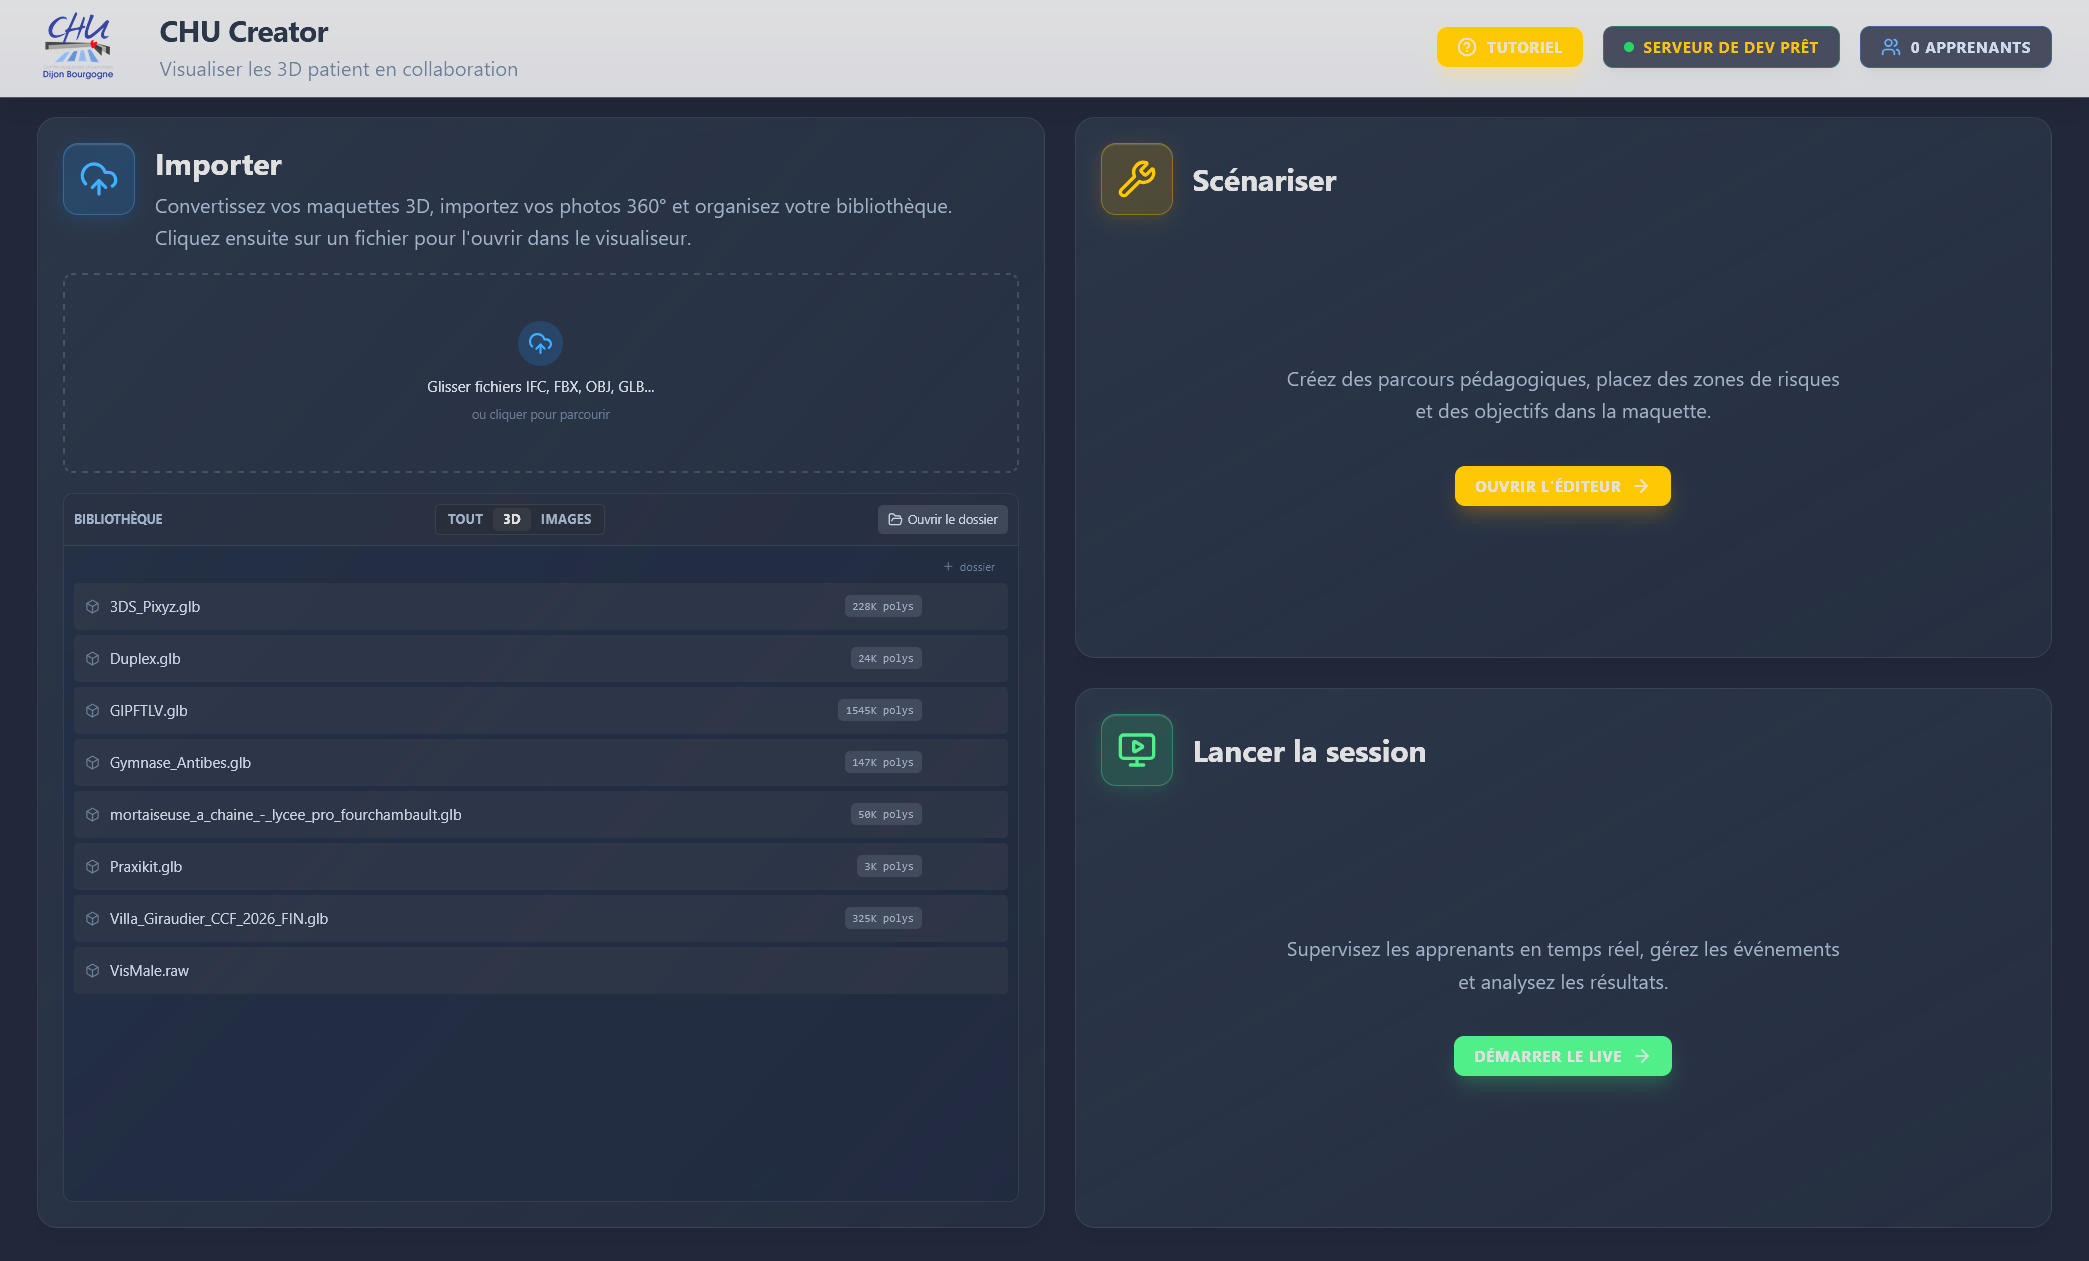Click the arrow icon on Ouvrir l'éditeur
The height and width of the screenshot is (1261, 2089).
click(1641, 486)
